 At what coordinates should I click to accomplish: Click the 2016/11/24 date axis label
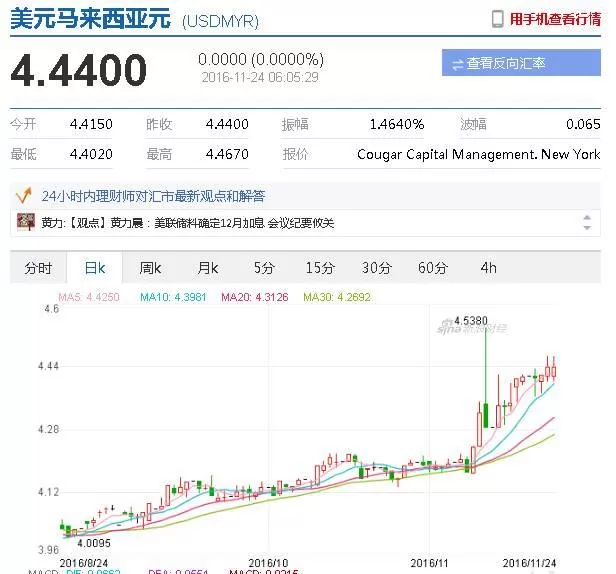pos(529,563)
